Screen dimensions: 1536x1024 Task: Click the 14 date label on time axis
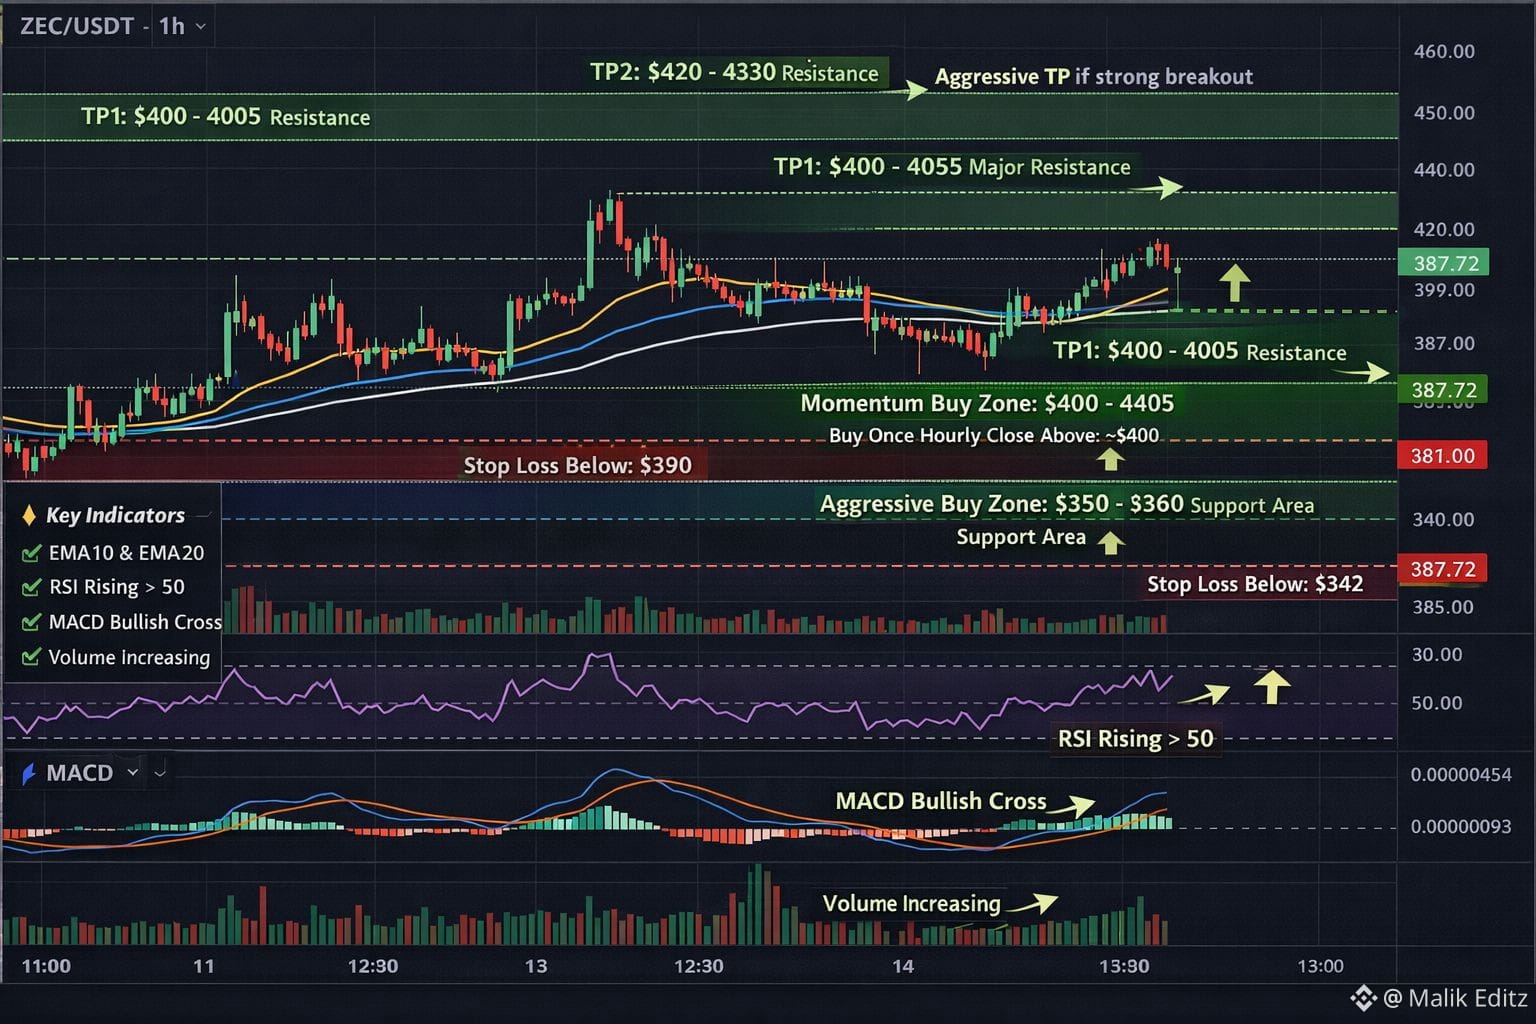point(903,966)
